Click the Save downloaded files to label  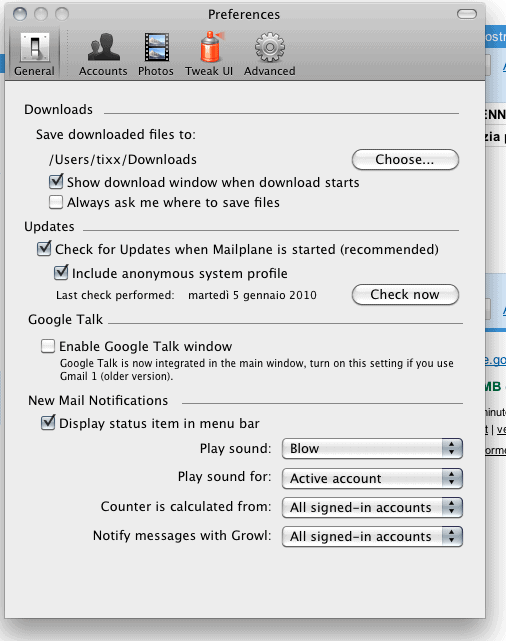click(116, 134)
